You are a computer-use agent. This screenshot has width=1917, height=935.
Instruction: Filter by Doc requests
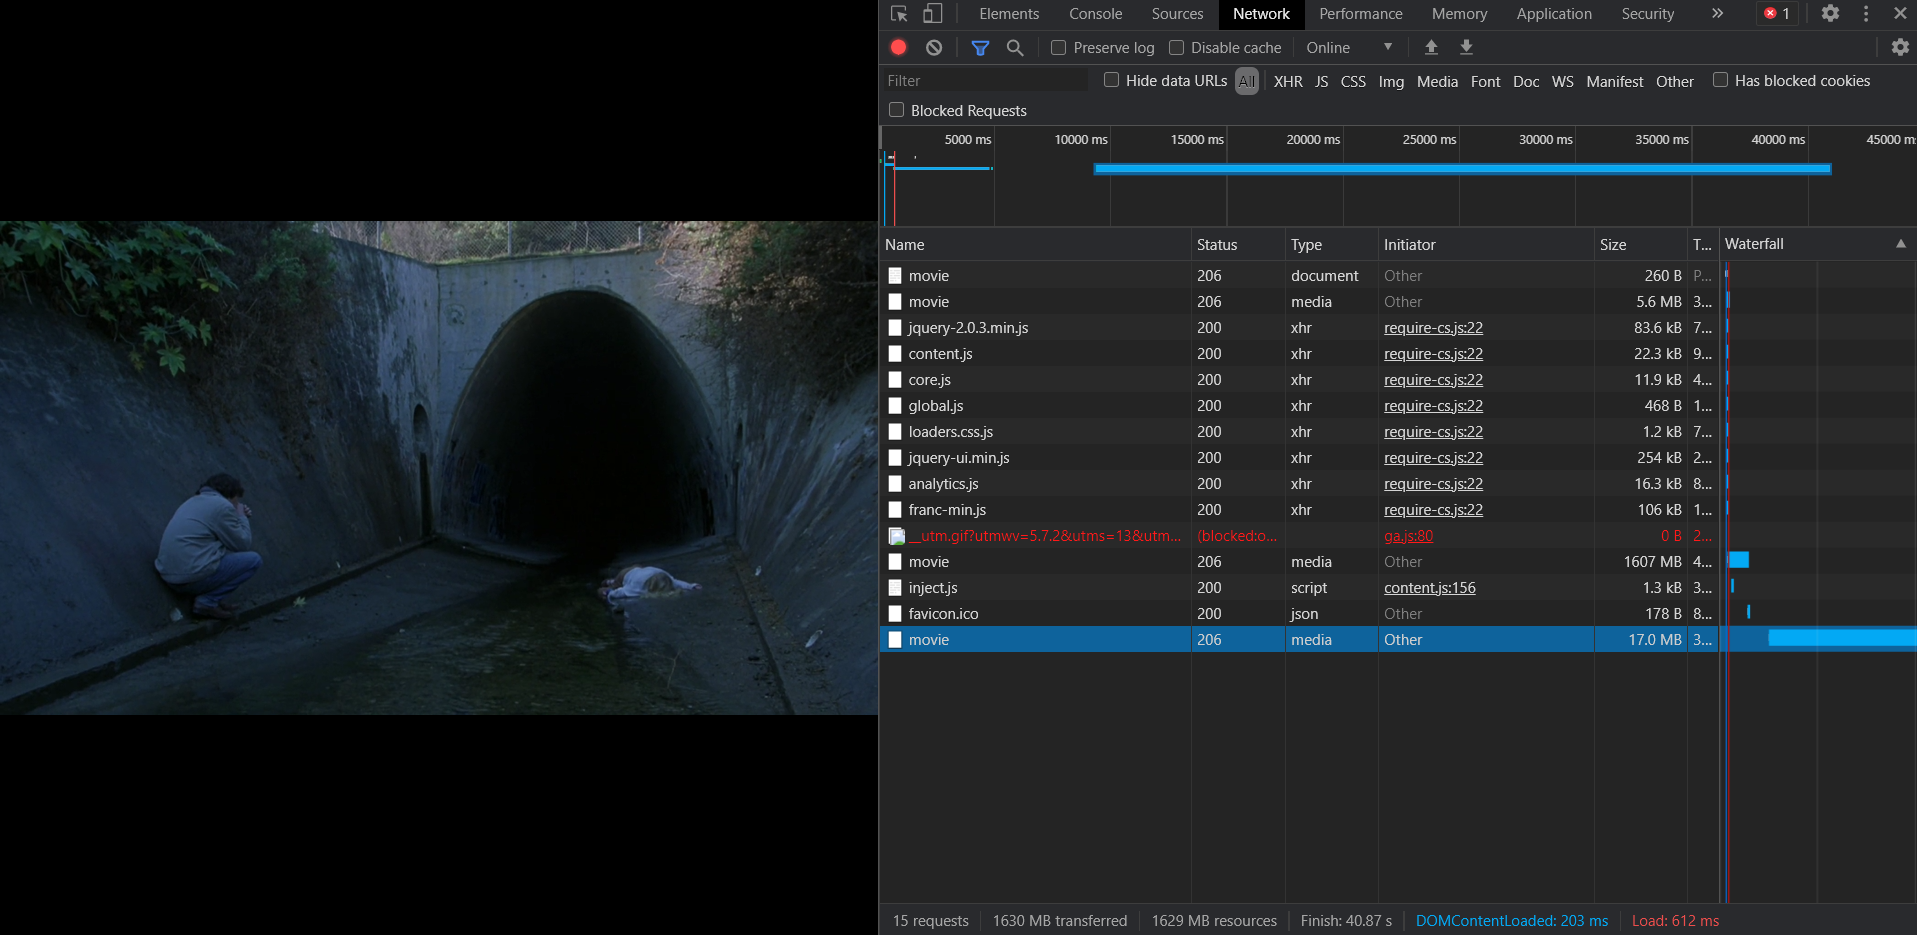1526,81
